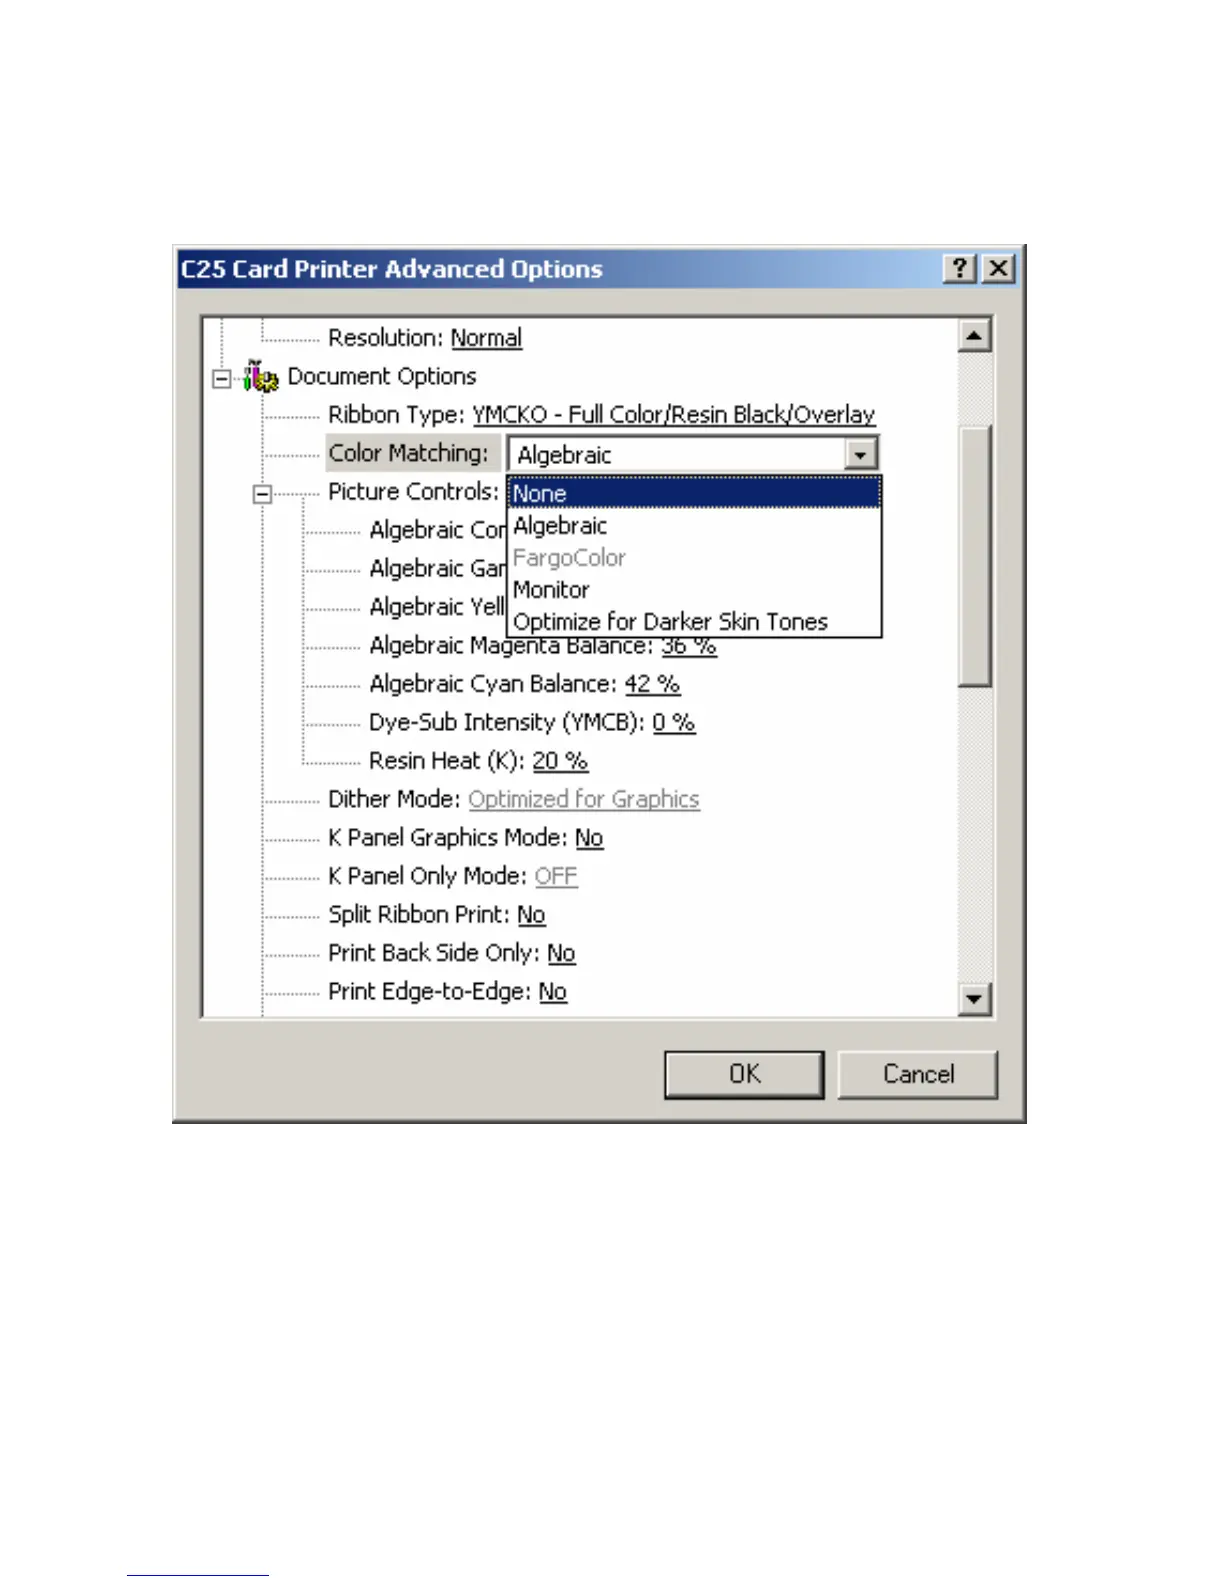The height and width of the screenshot is (1584, 1224).
Task: Toggle Print Back Side Only value
Action: (x=561, y=953)
